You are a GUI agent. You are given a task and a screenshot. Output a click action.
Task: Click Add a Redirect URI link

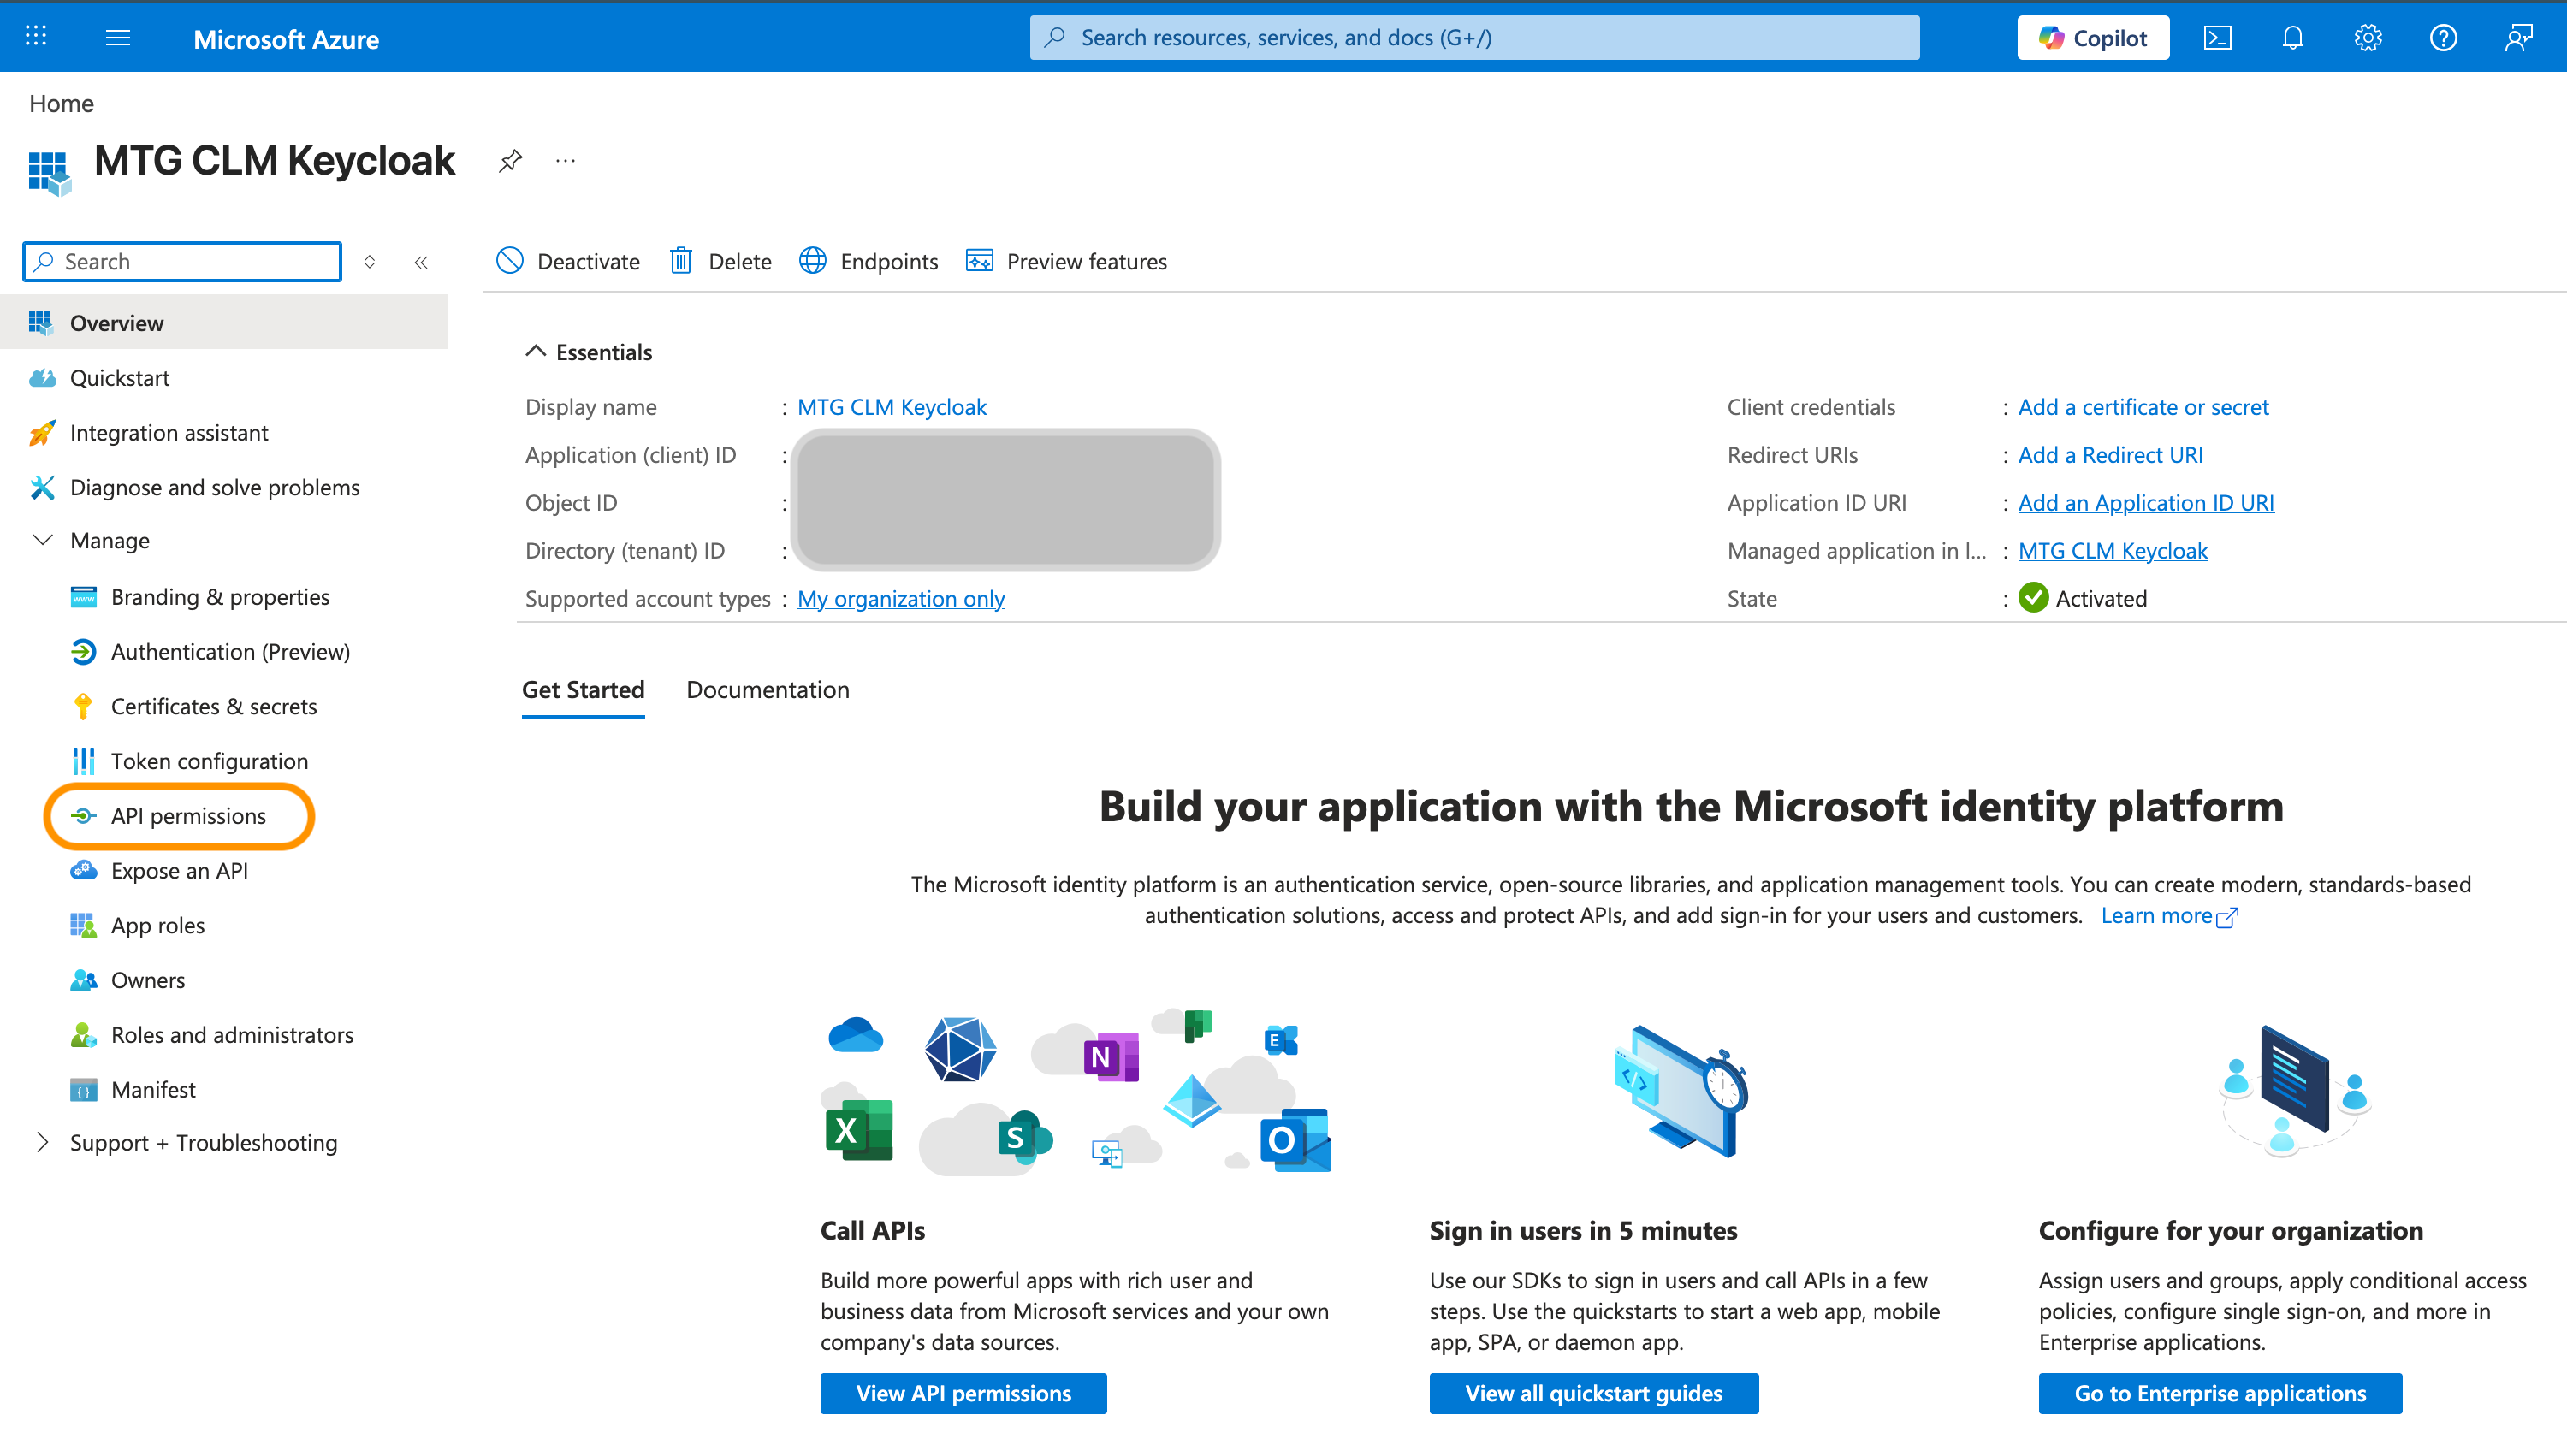click(x=2110, y=455)
